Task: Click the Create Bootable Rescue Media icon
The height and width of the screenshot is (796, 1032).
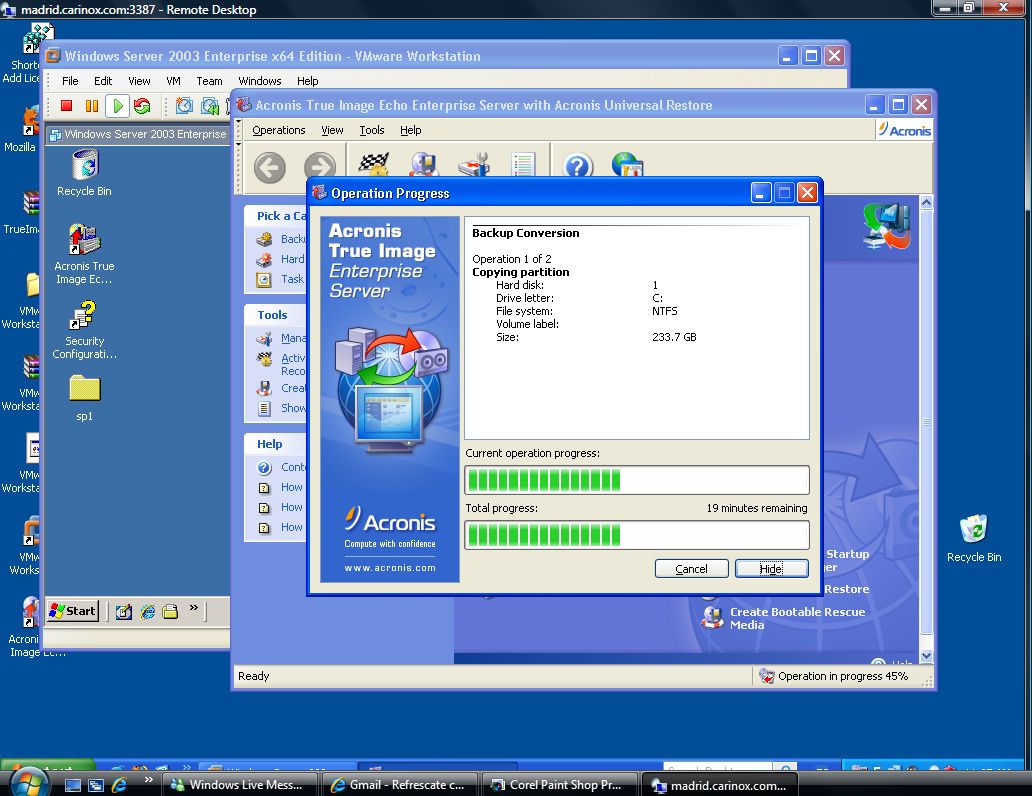Action: [712, 617]
